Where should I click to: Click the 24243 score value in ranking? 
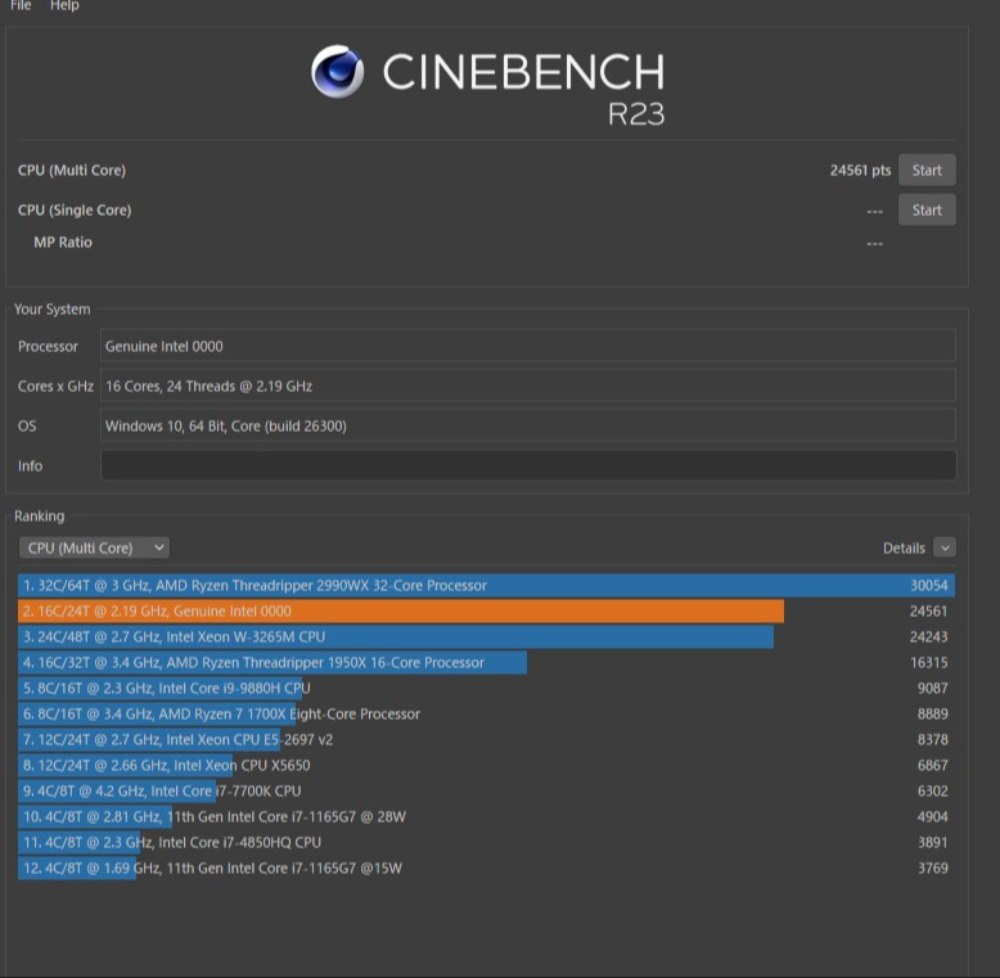click(x=929, y=637)
